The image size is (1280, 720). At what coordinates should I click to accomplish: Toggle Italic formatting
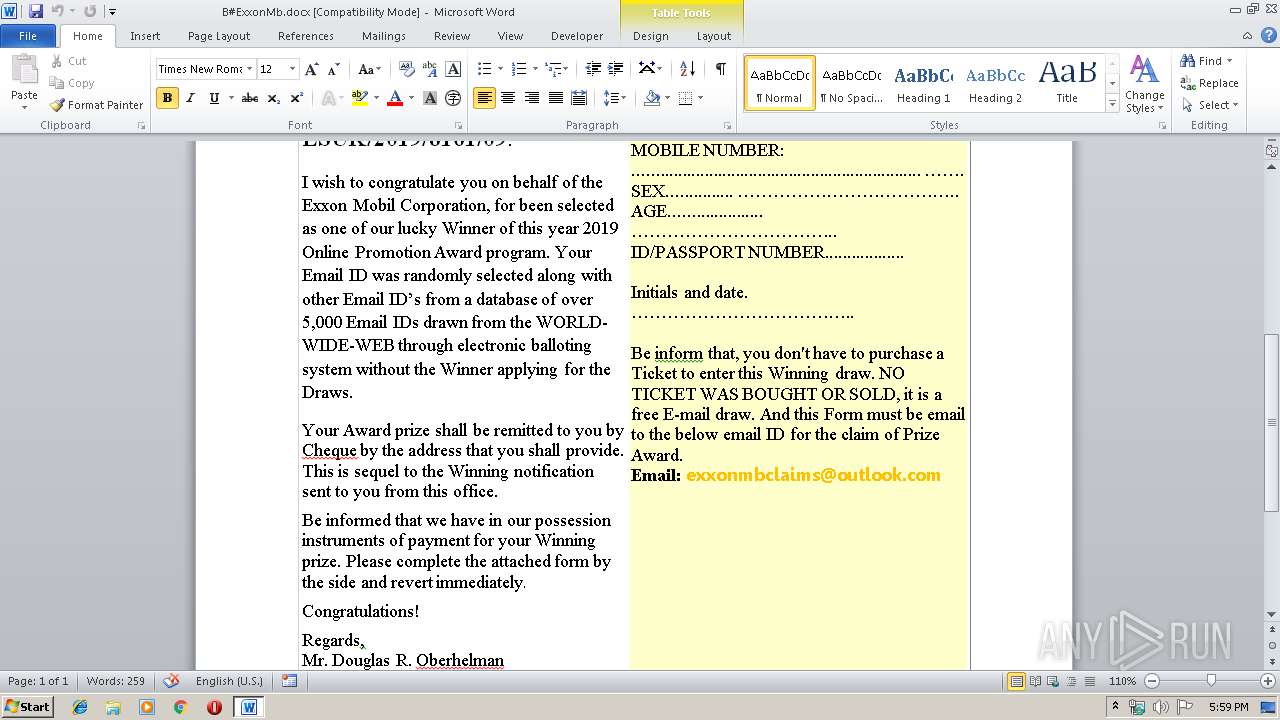click(191, 98)
